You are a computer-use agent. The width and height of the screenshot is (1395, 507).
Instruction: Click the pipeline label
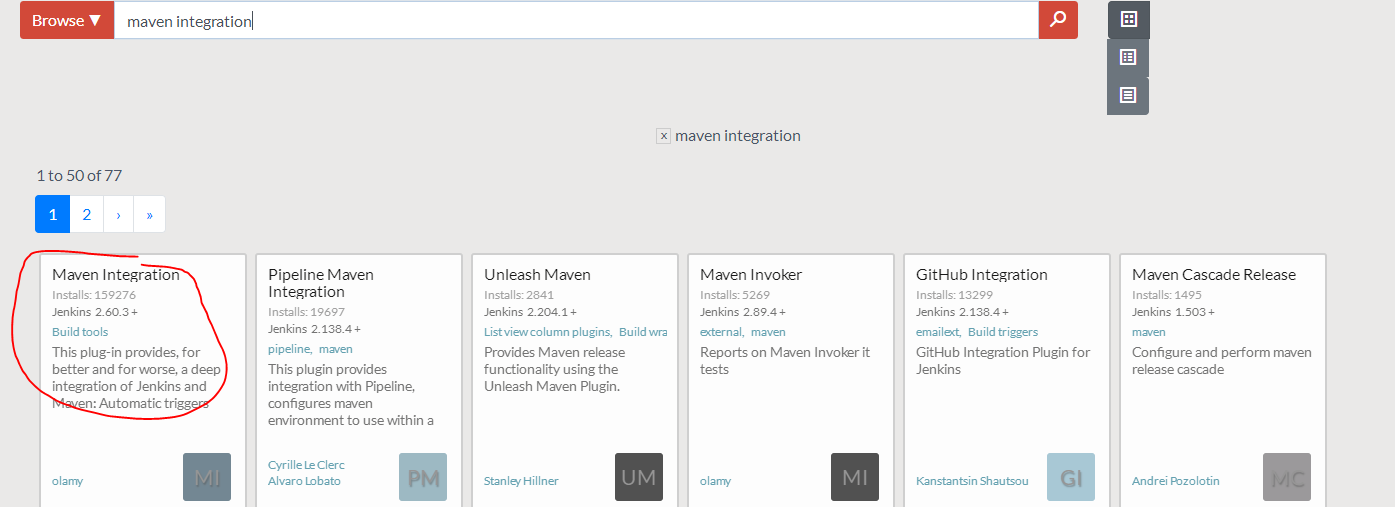point(288,349)
